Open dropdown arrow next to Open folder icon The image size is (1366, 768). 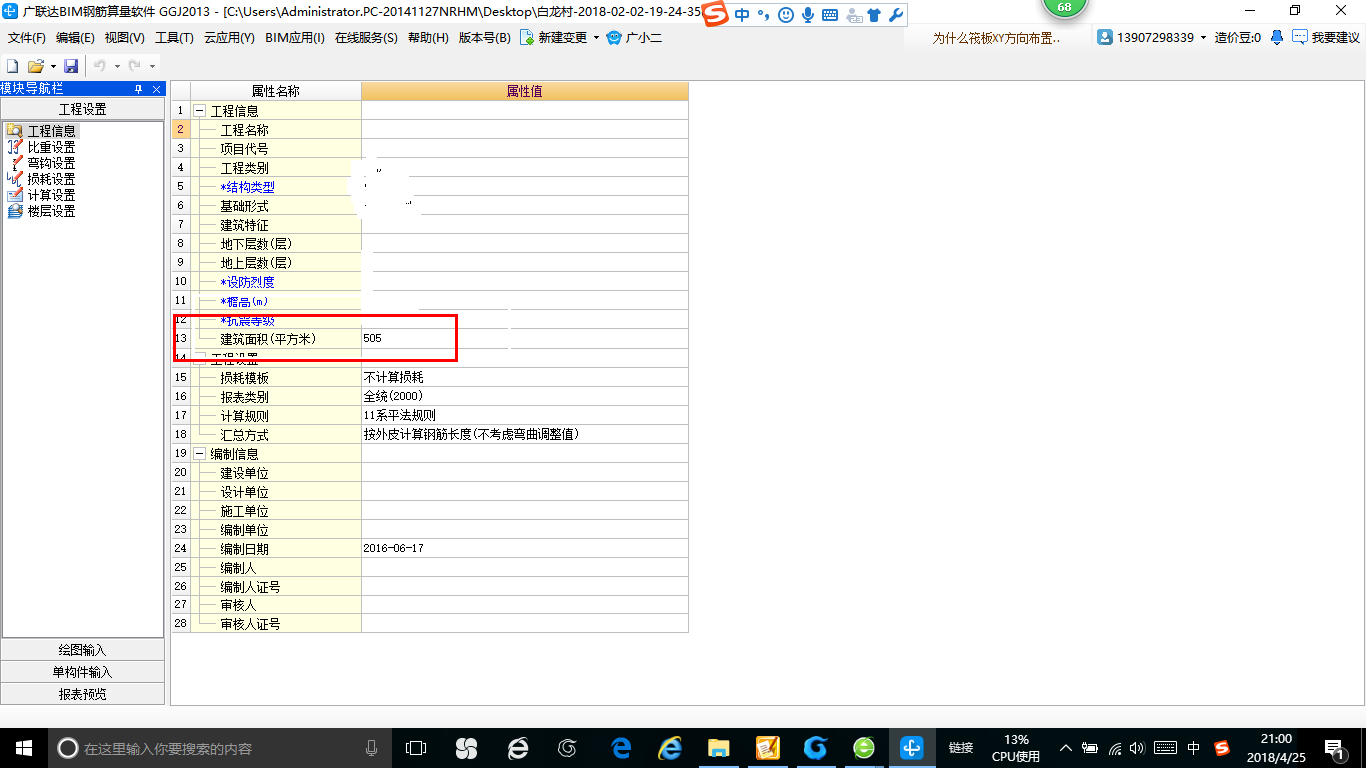point(52,66)
